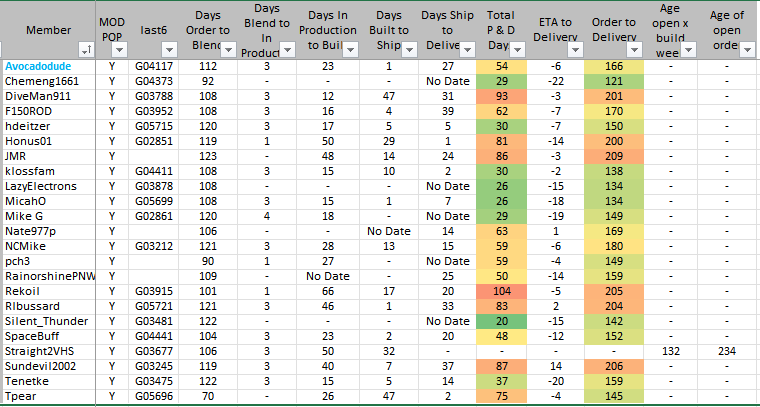760x407 pixels.
Task: Open Order to Delivery filter arrow
Action: click(x=636, y=49)
